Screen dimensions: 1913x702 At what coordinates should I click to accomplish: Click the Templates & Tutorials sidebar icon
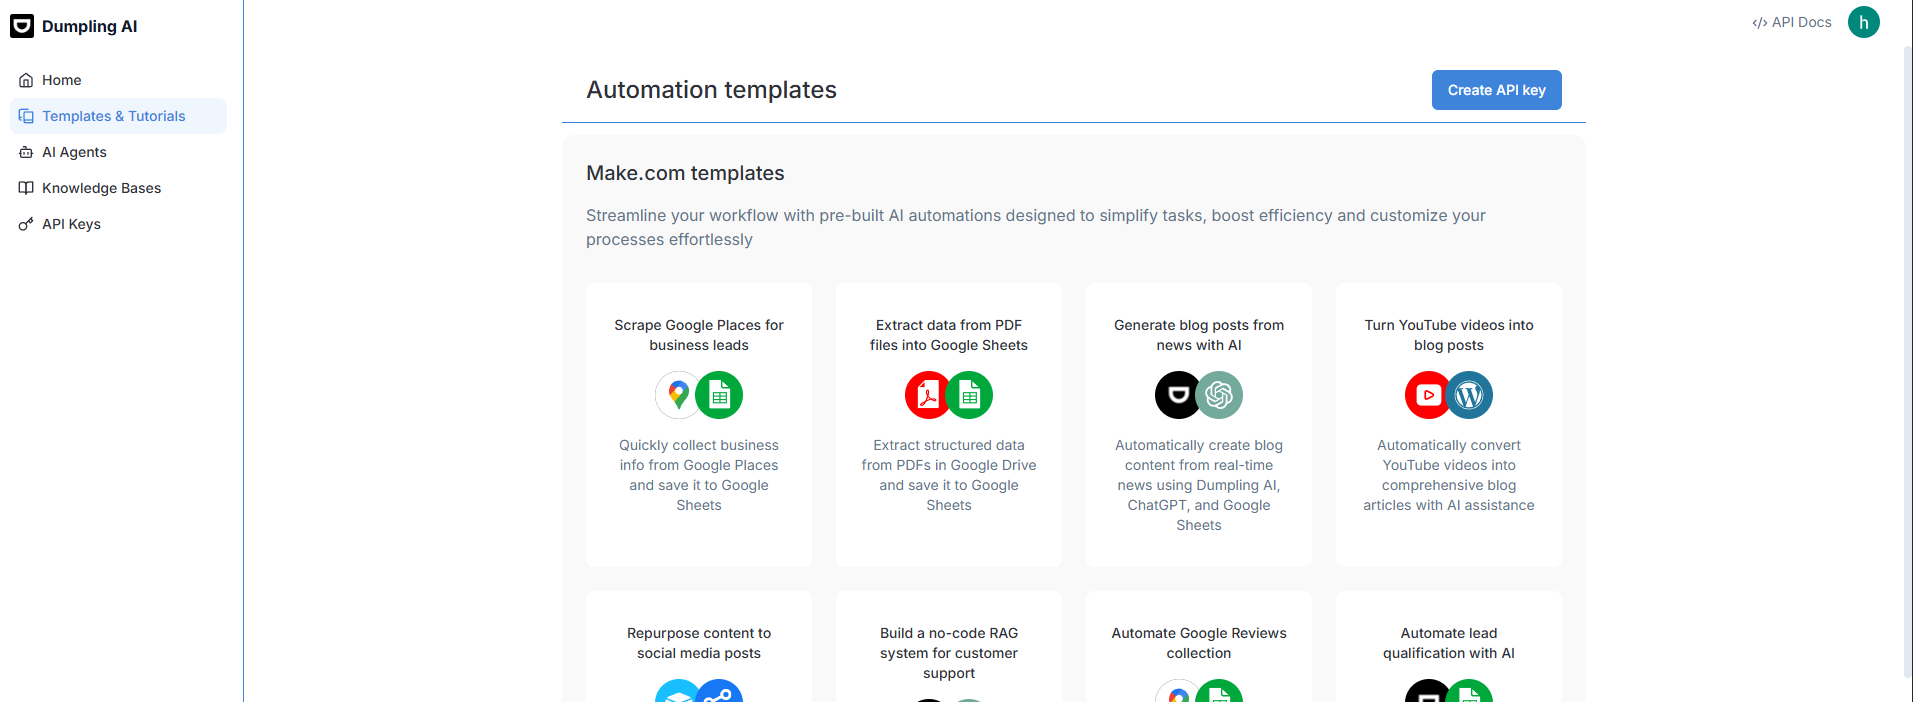pyautogui.click(x=26, y=116)
